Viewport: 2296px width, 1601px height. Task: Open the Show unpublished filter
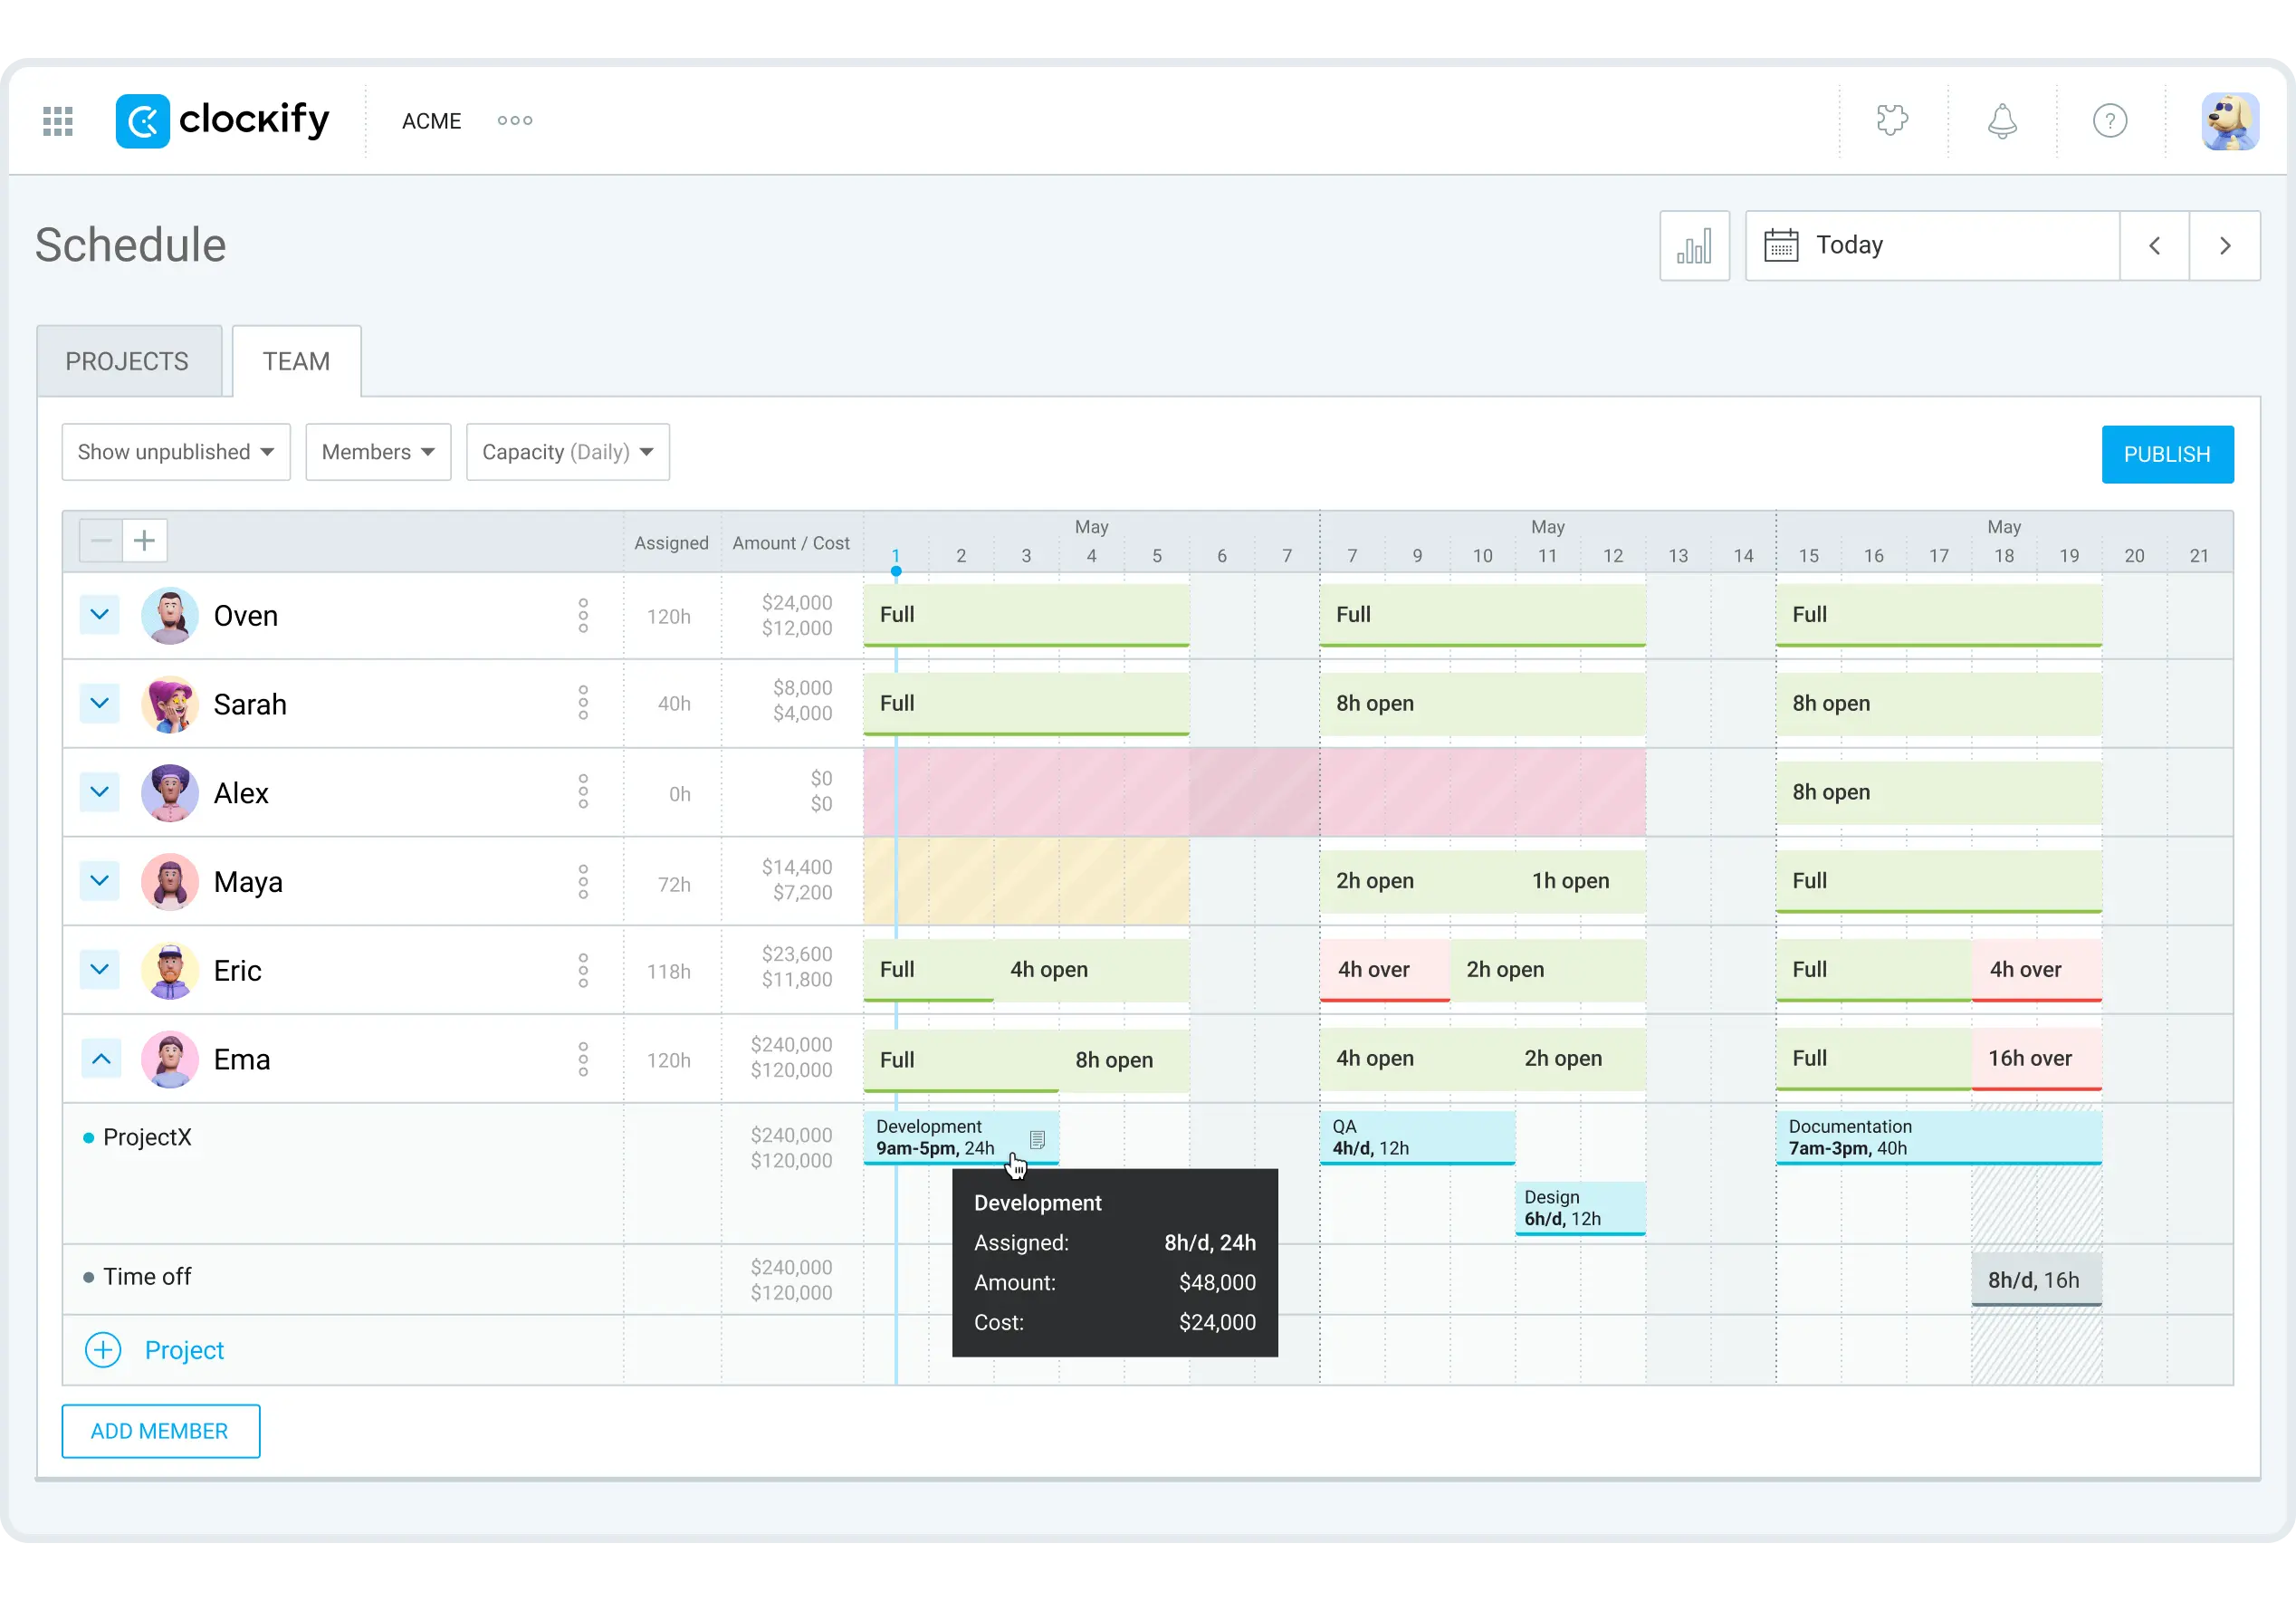click(175, 452)
